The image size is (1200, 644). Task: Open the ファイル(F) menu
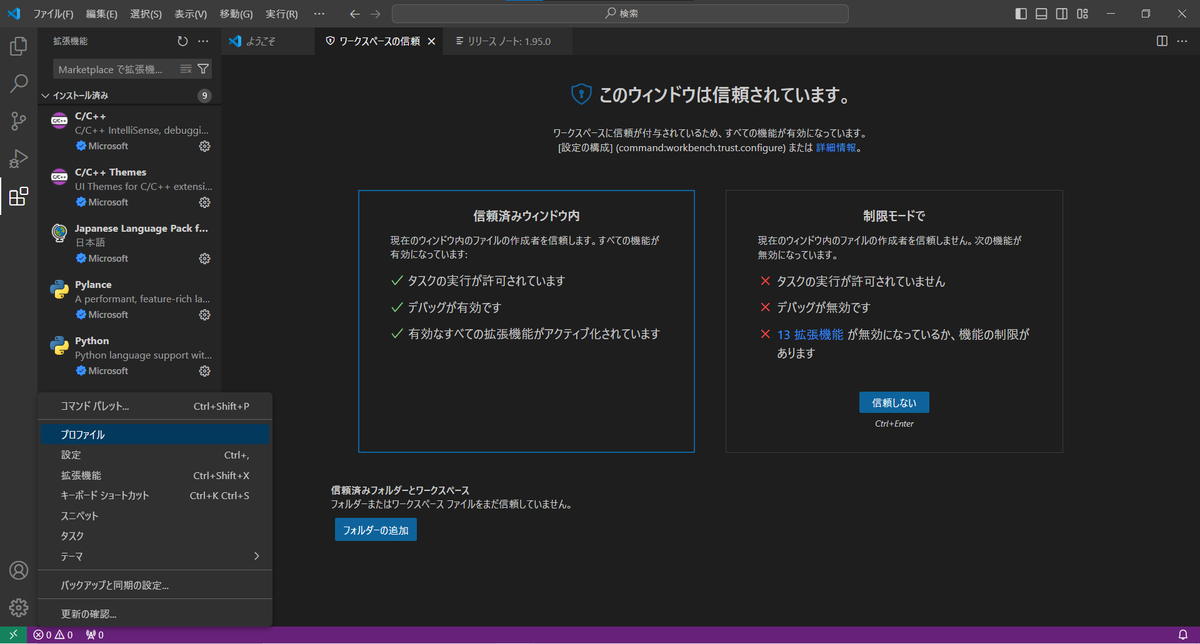coord(53,14)
